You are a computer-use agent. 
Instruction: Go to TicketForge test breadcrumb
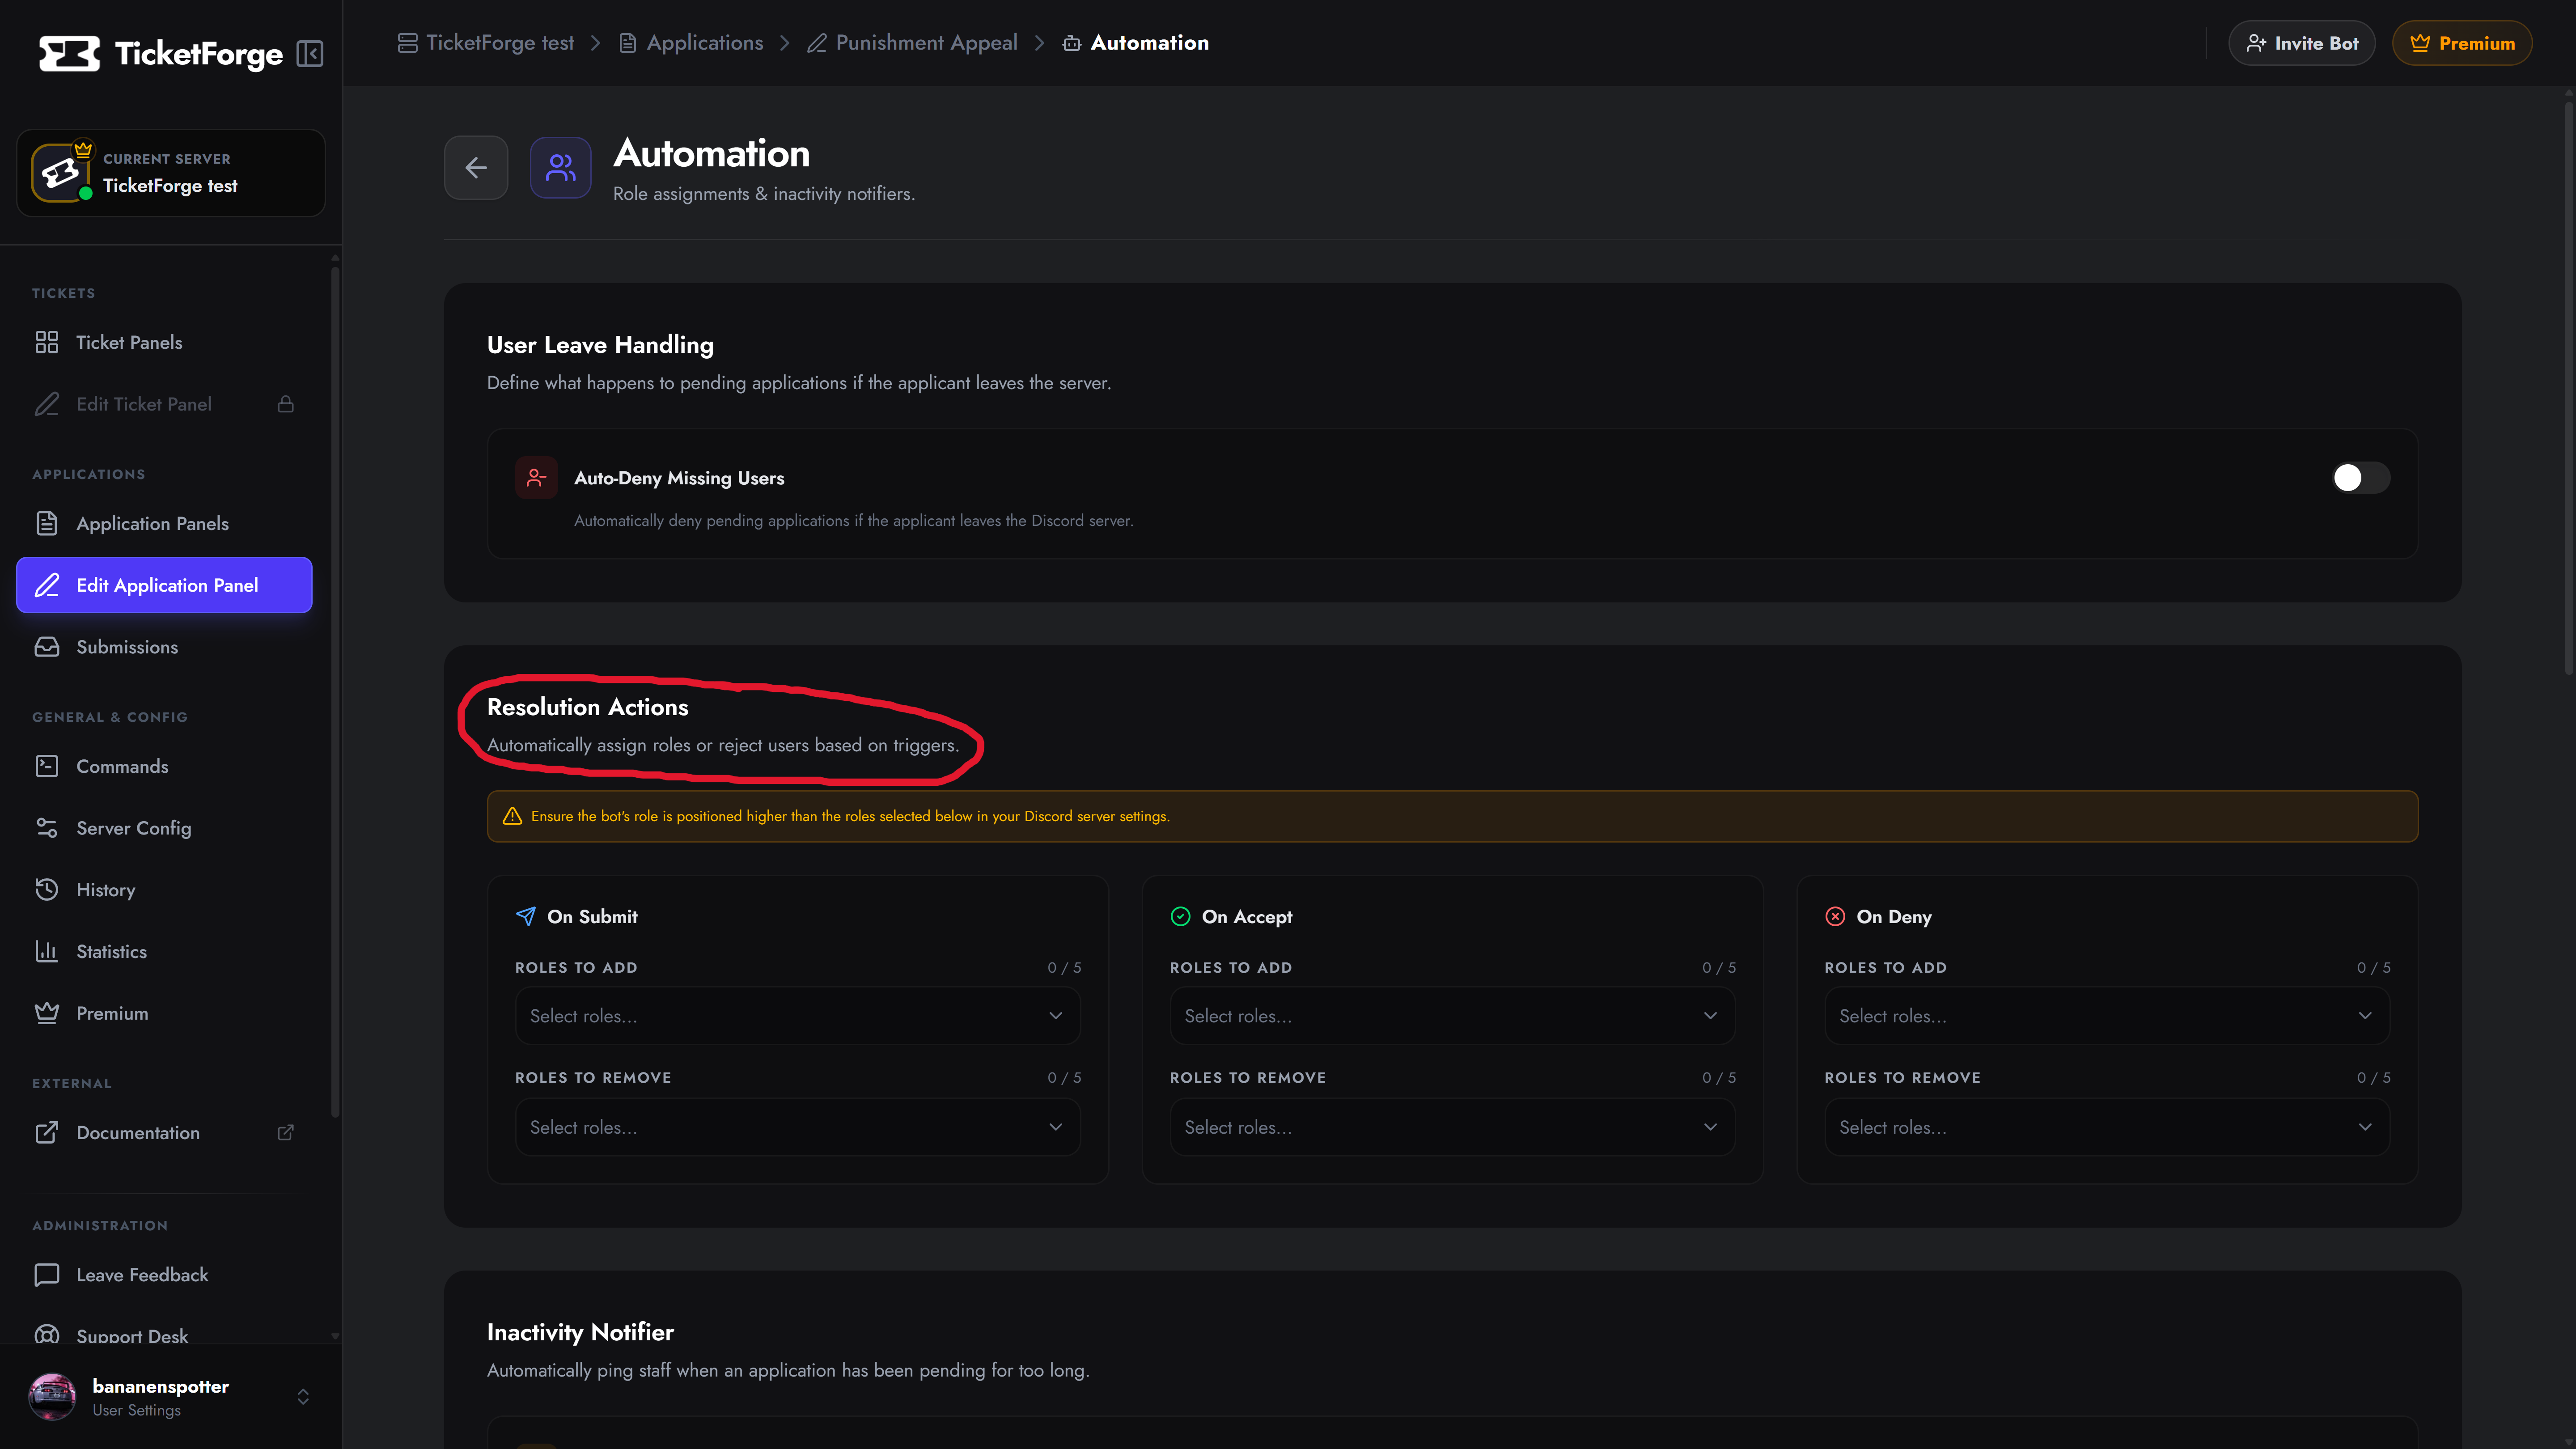tap(486, 43)
